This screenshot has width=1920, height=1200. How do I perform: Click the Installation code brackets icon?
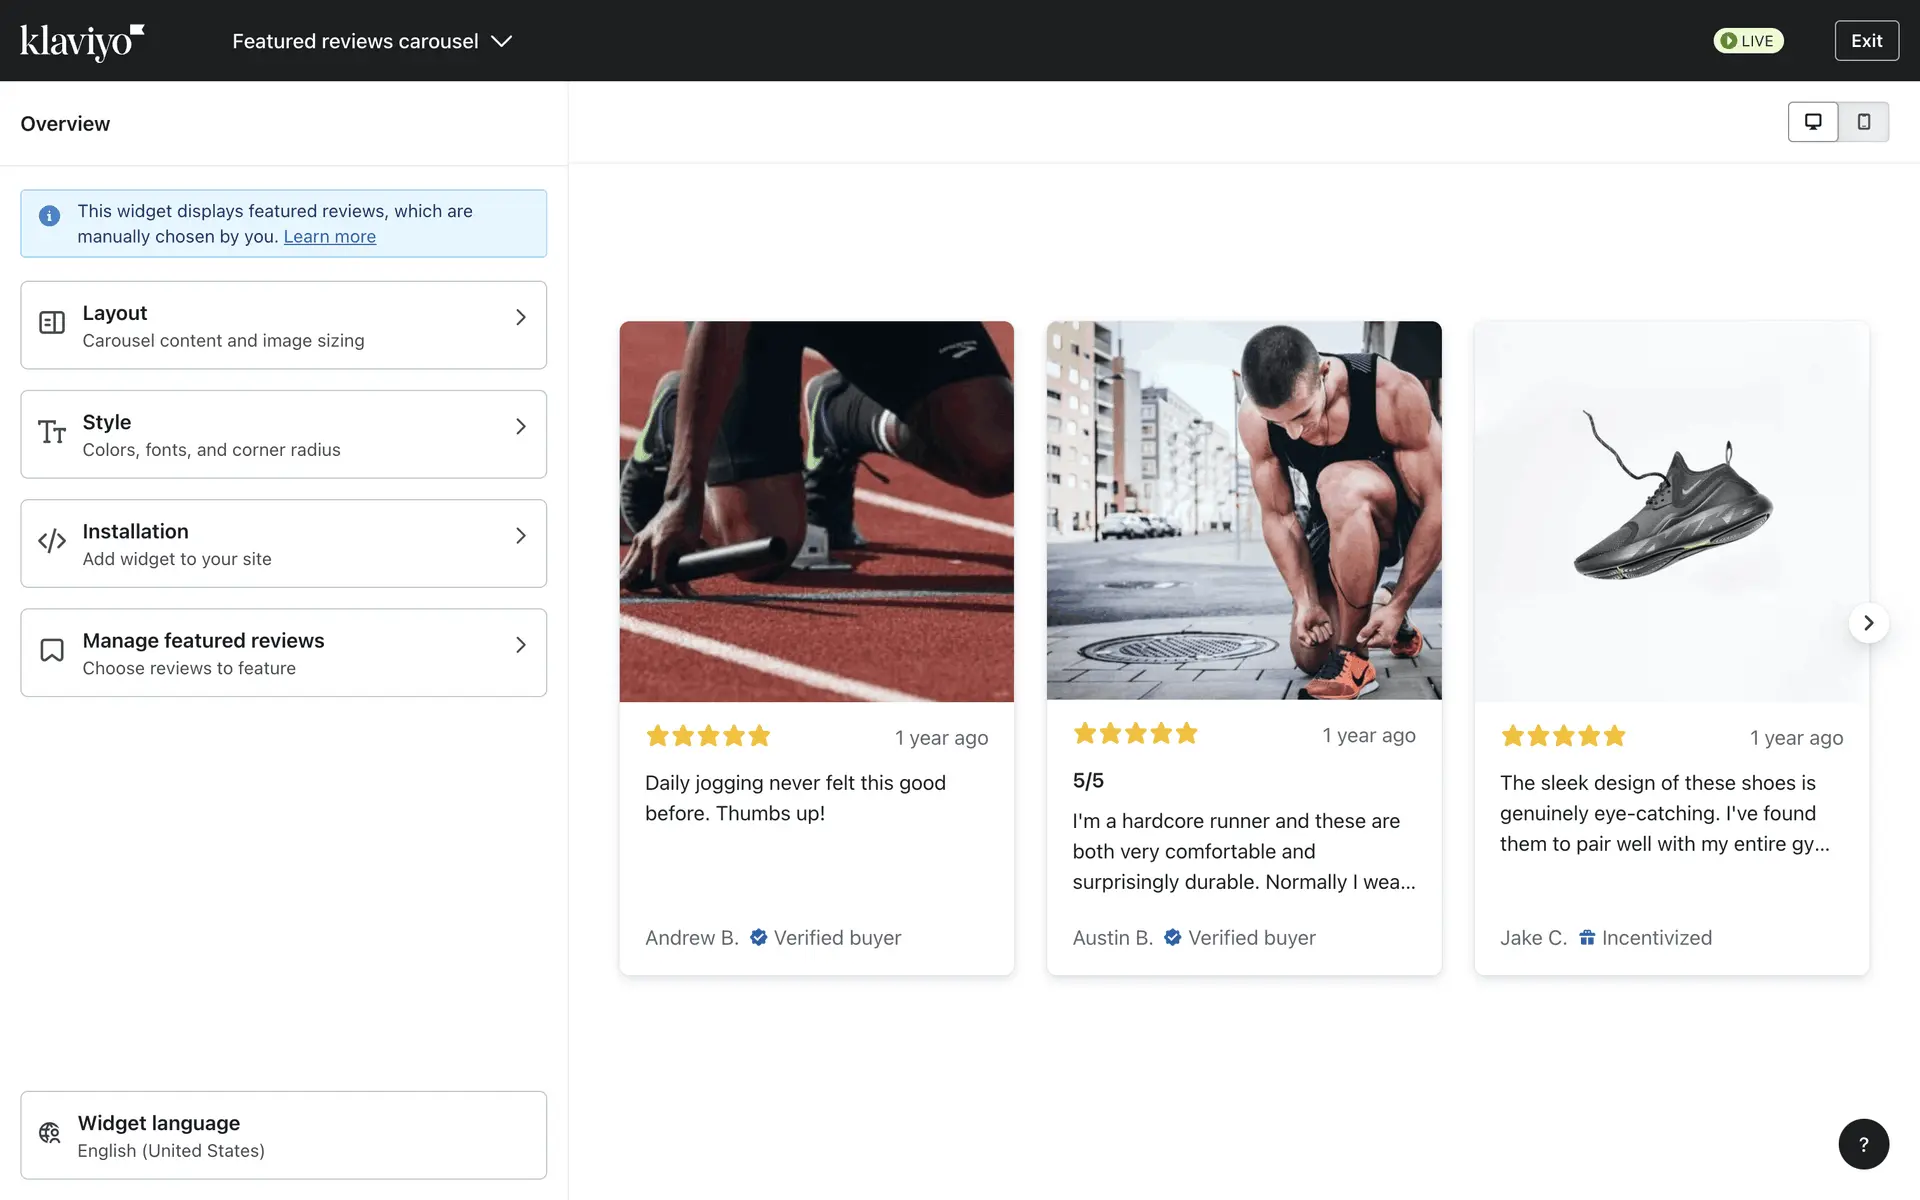click(52, 541)
